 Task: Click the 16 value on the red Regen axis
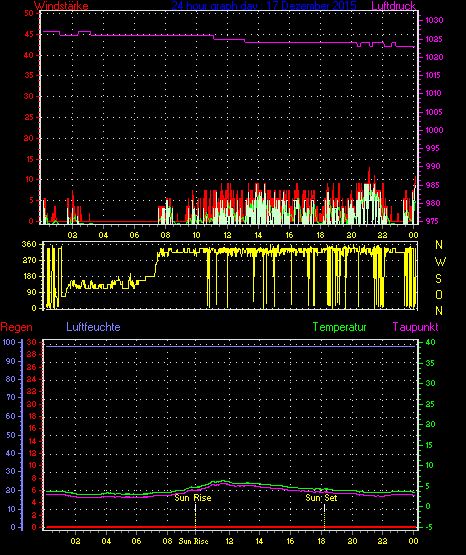coord(32,429)
